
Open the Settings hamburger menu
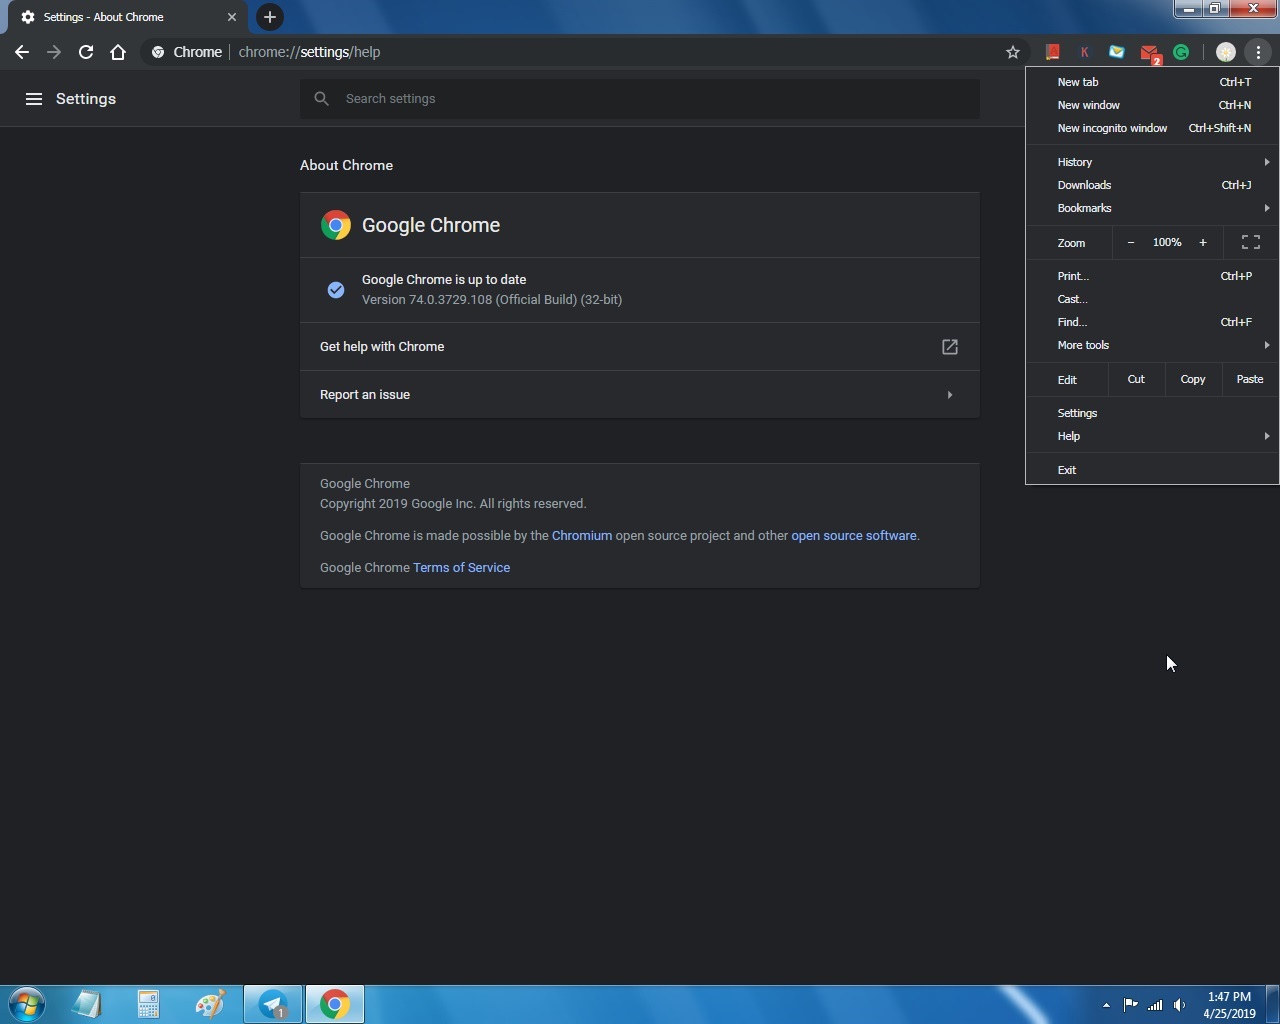click(34, 99)
